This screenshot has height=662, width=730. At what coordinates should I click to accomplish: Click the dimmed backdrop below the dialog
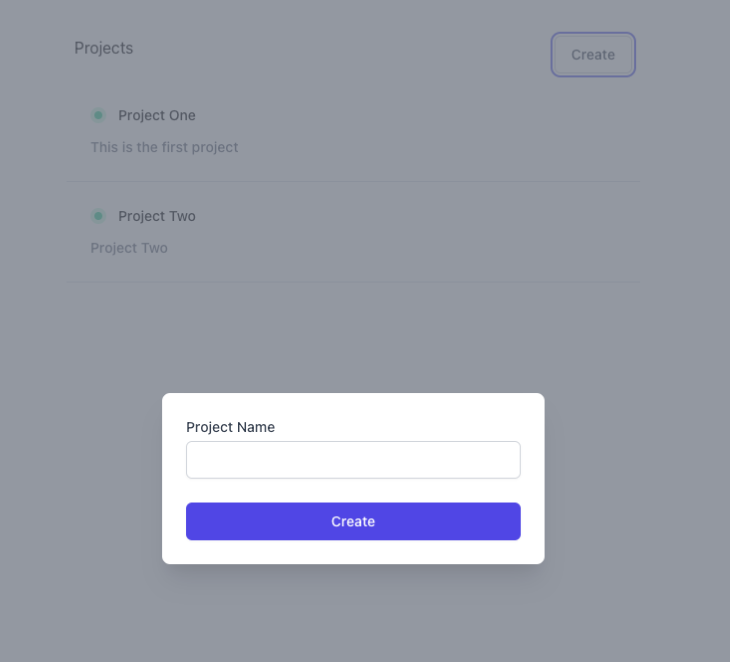pos(353,615)
